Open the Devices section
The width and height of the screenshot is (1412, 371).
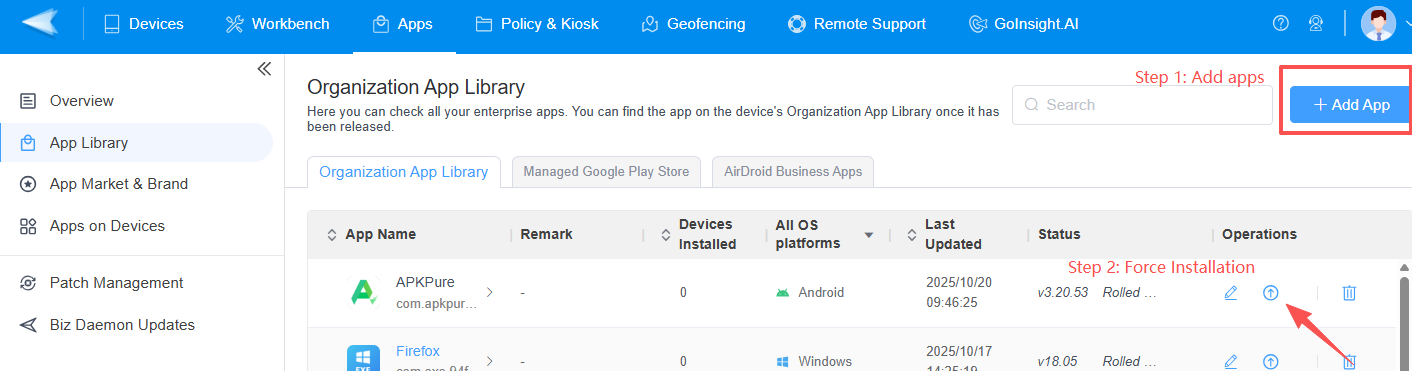click(143, 23)
